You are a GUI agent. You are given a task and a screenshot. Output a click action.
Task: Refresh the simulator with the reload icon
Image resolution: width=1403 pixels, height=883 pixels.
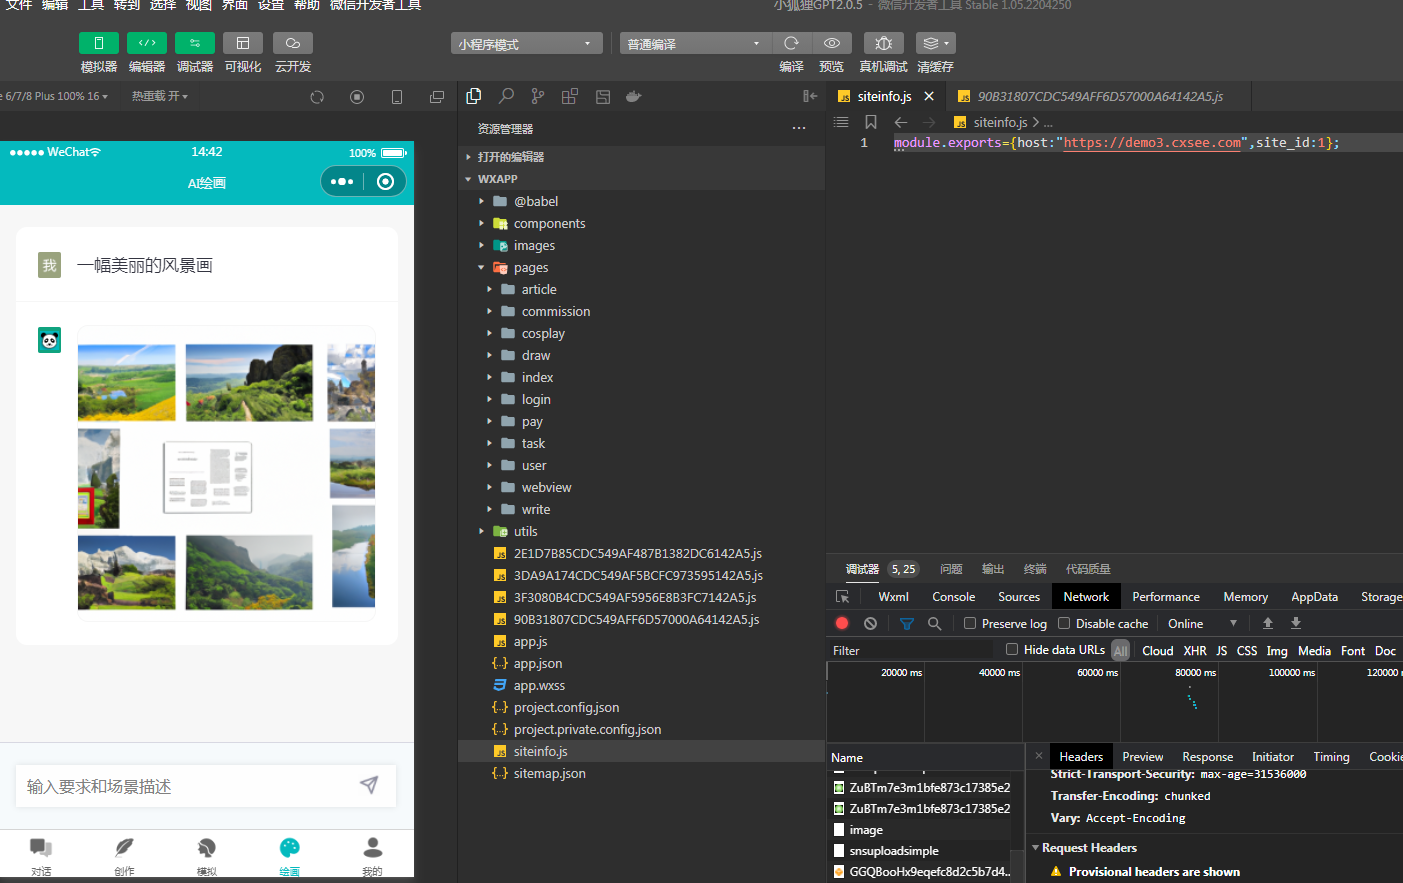pos(317,97)
